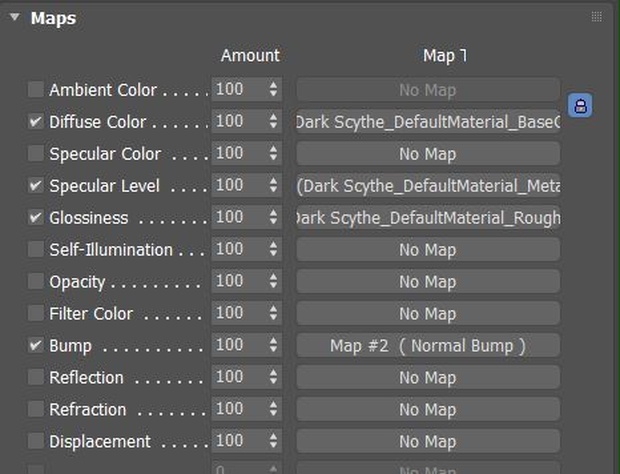Open the Diffuse Color BaseColor map button
The height and width of the screenshot is (474, 620).
428,121
